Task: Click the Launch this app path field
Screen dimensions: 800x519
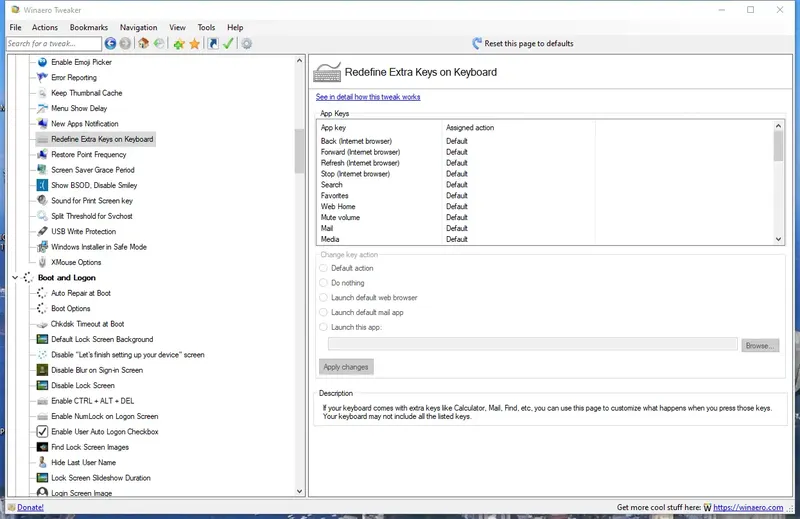Action: tap(533, 344)
